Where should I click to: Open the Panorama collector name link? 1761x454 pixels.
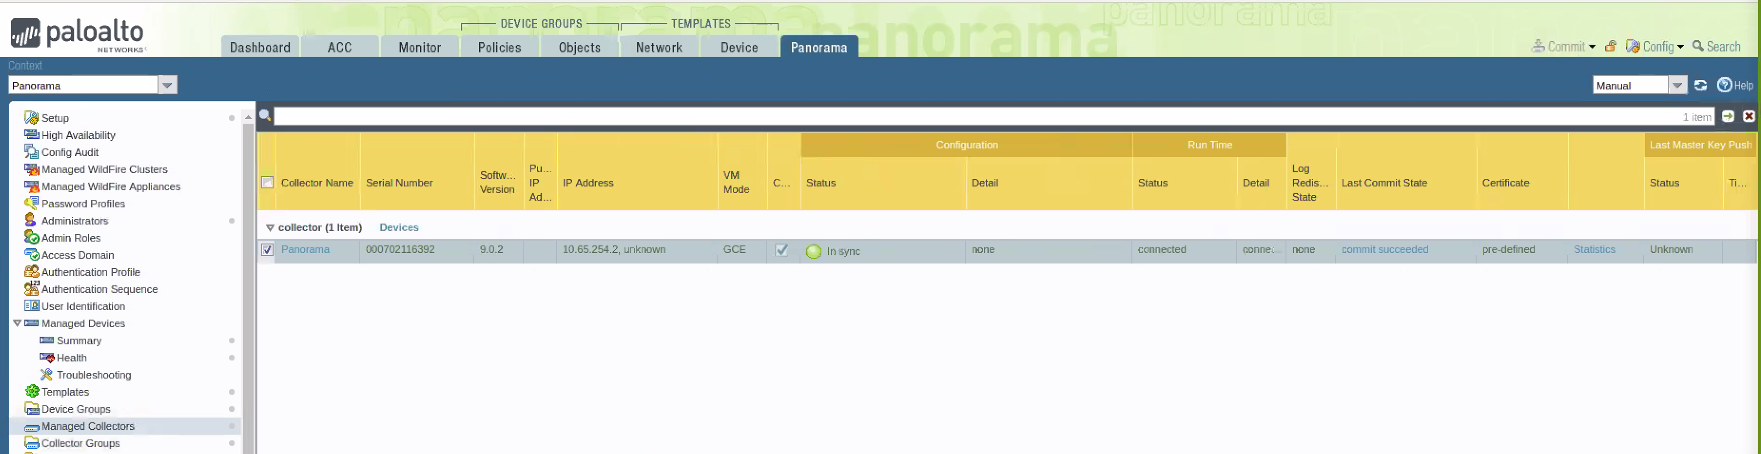[x=305, y=250]
